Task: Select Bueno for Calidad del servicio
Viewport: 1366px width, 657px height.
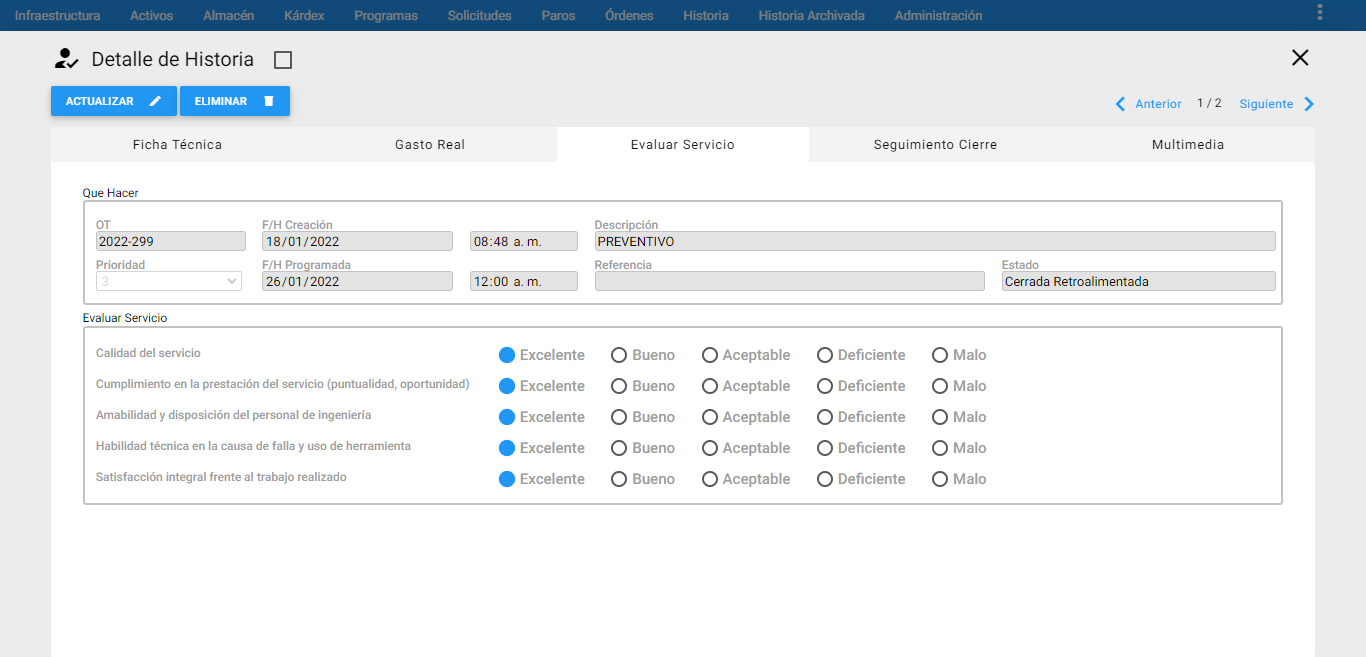Action: [x=619, y=355]
